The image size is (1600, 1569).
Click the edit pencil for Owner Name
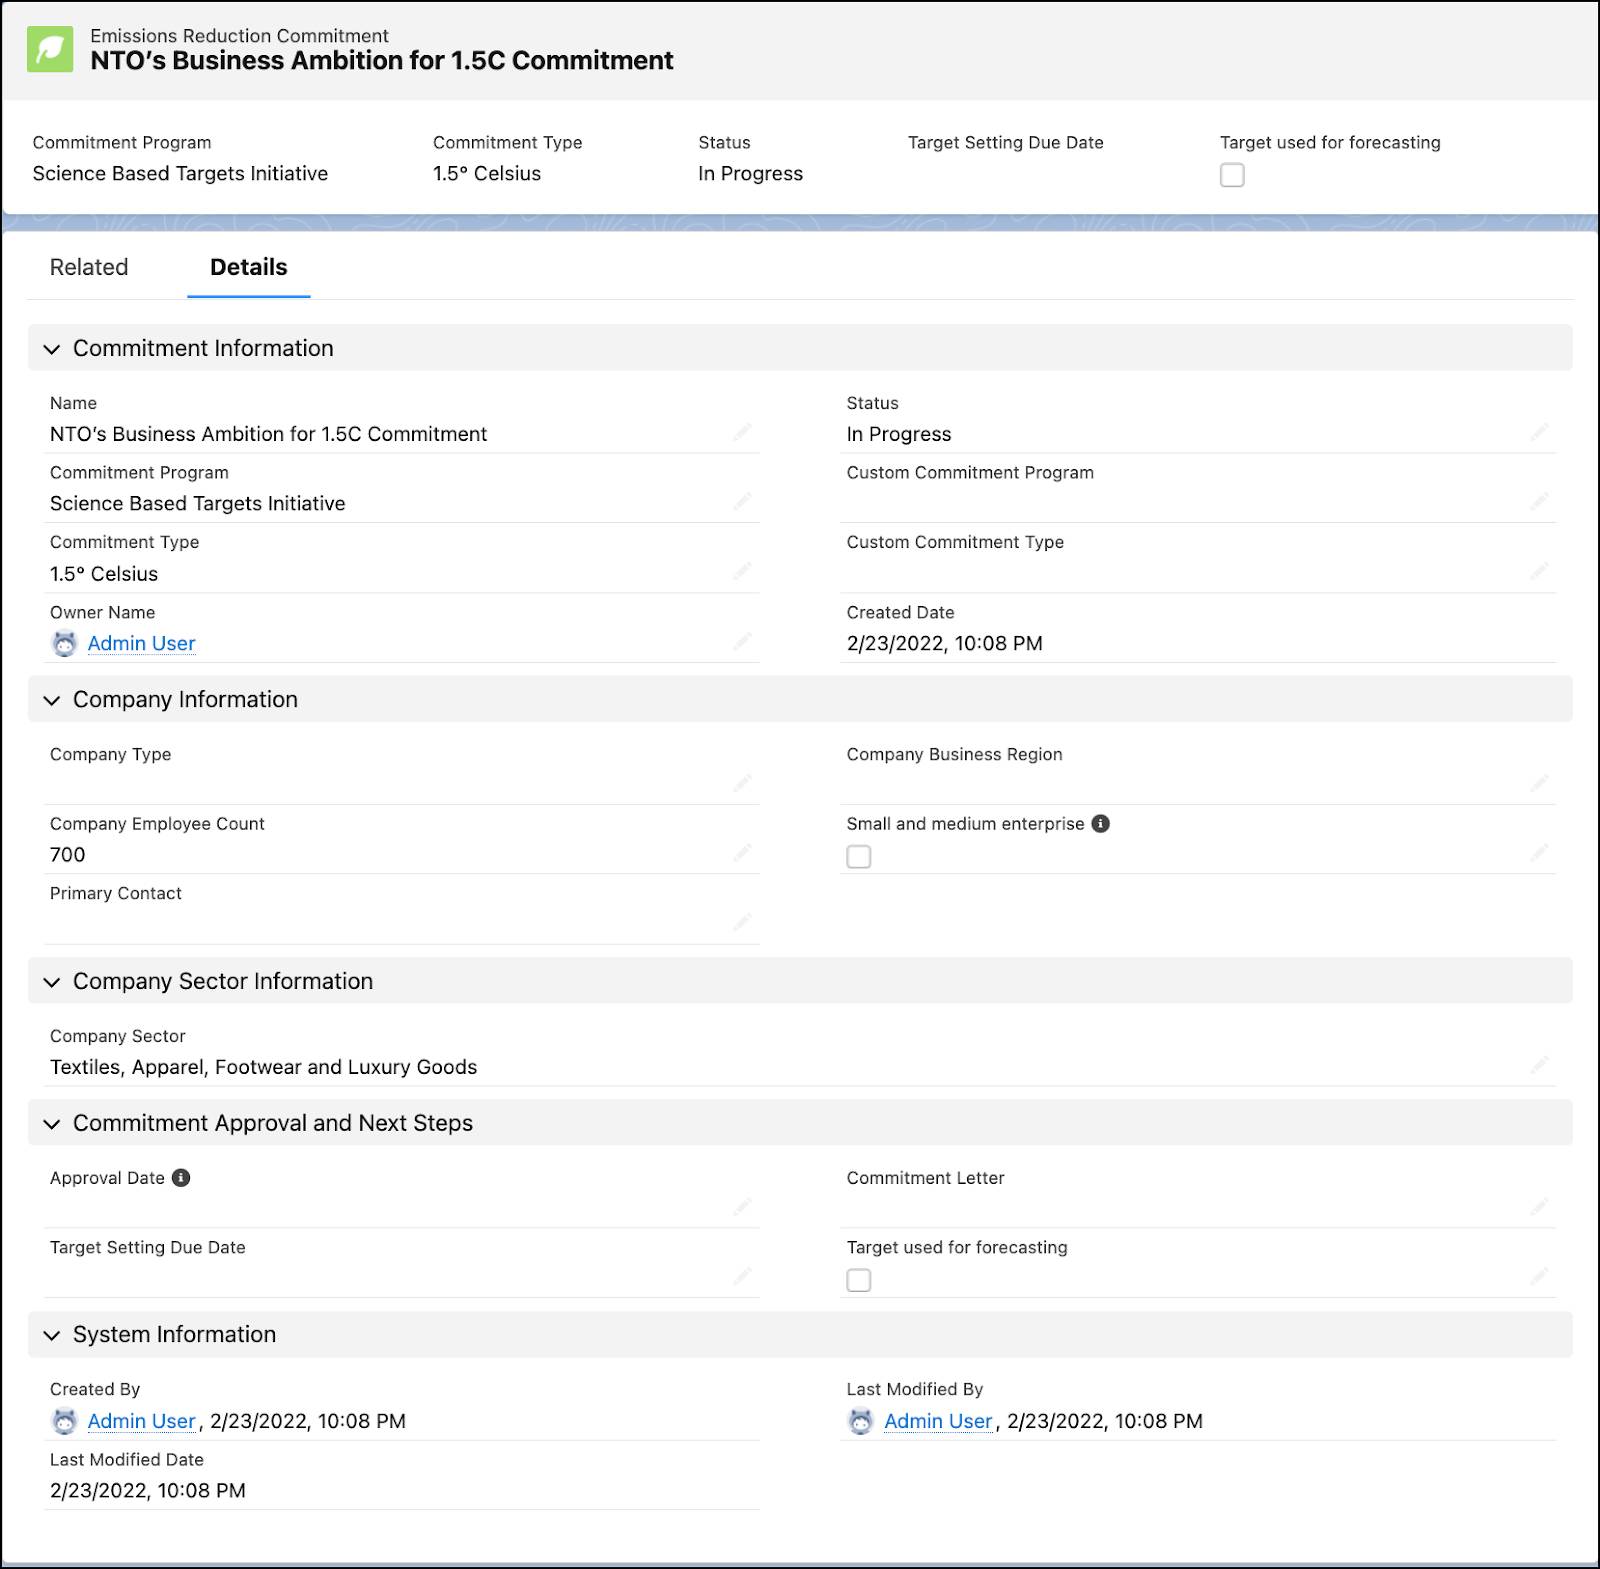[742, 641]
